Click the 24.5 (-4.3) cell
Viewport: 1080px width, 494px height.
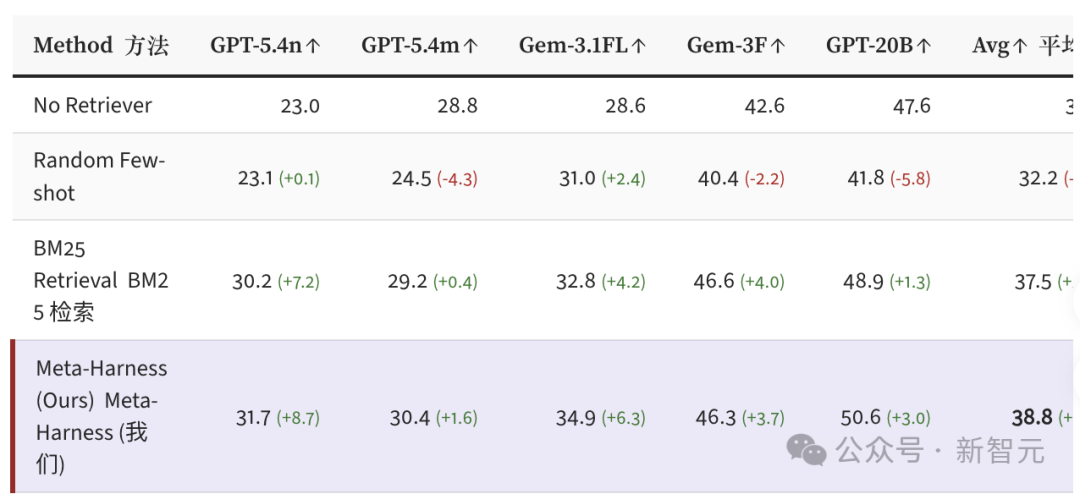(x=434, y=178)
